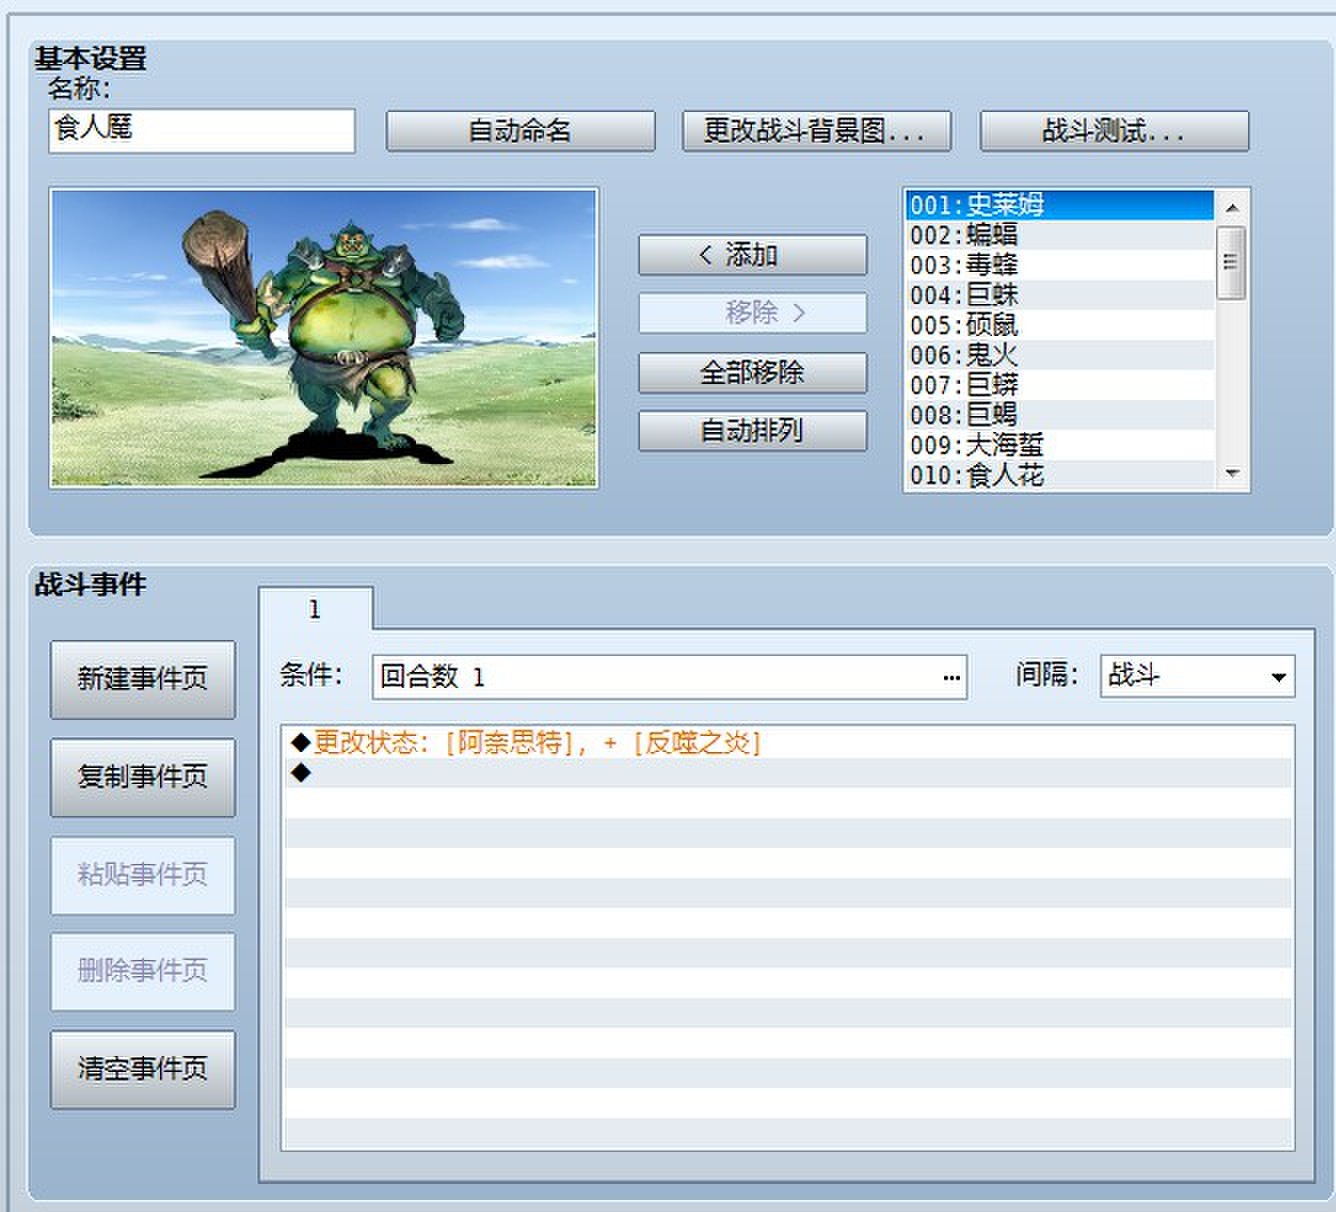The width and height of the screenshot is (1336, 1212).
Task: Click 清空事件页 button
Action: point(143,1069)
